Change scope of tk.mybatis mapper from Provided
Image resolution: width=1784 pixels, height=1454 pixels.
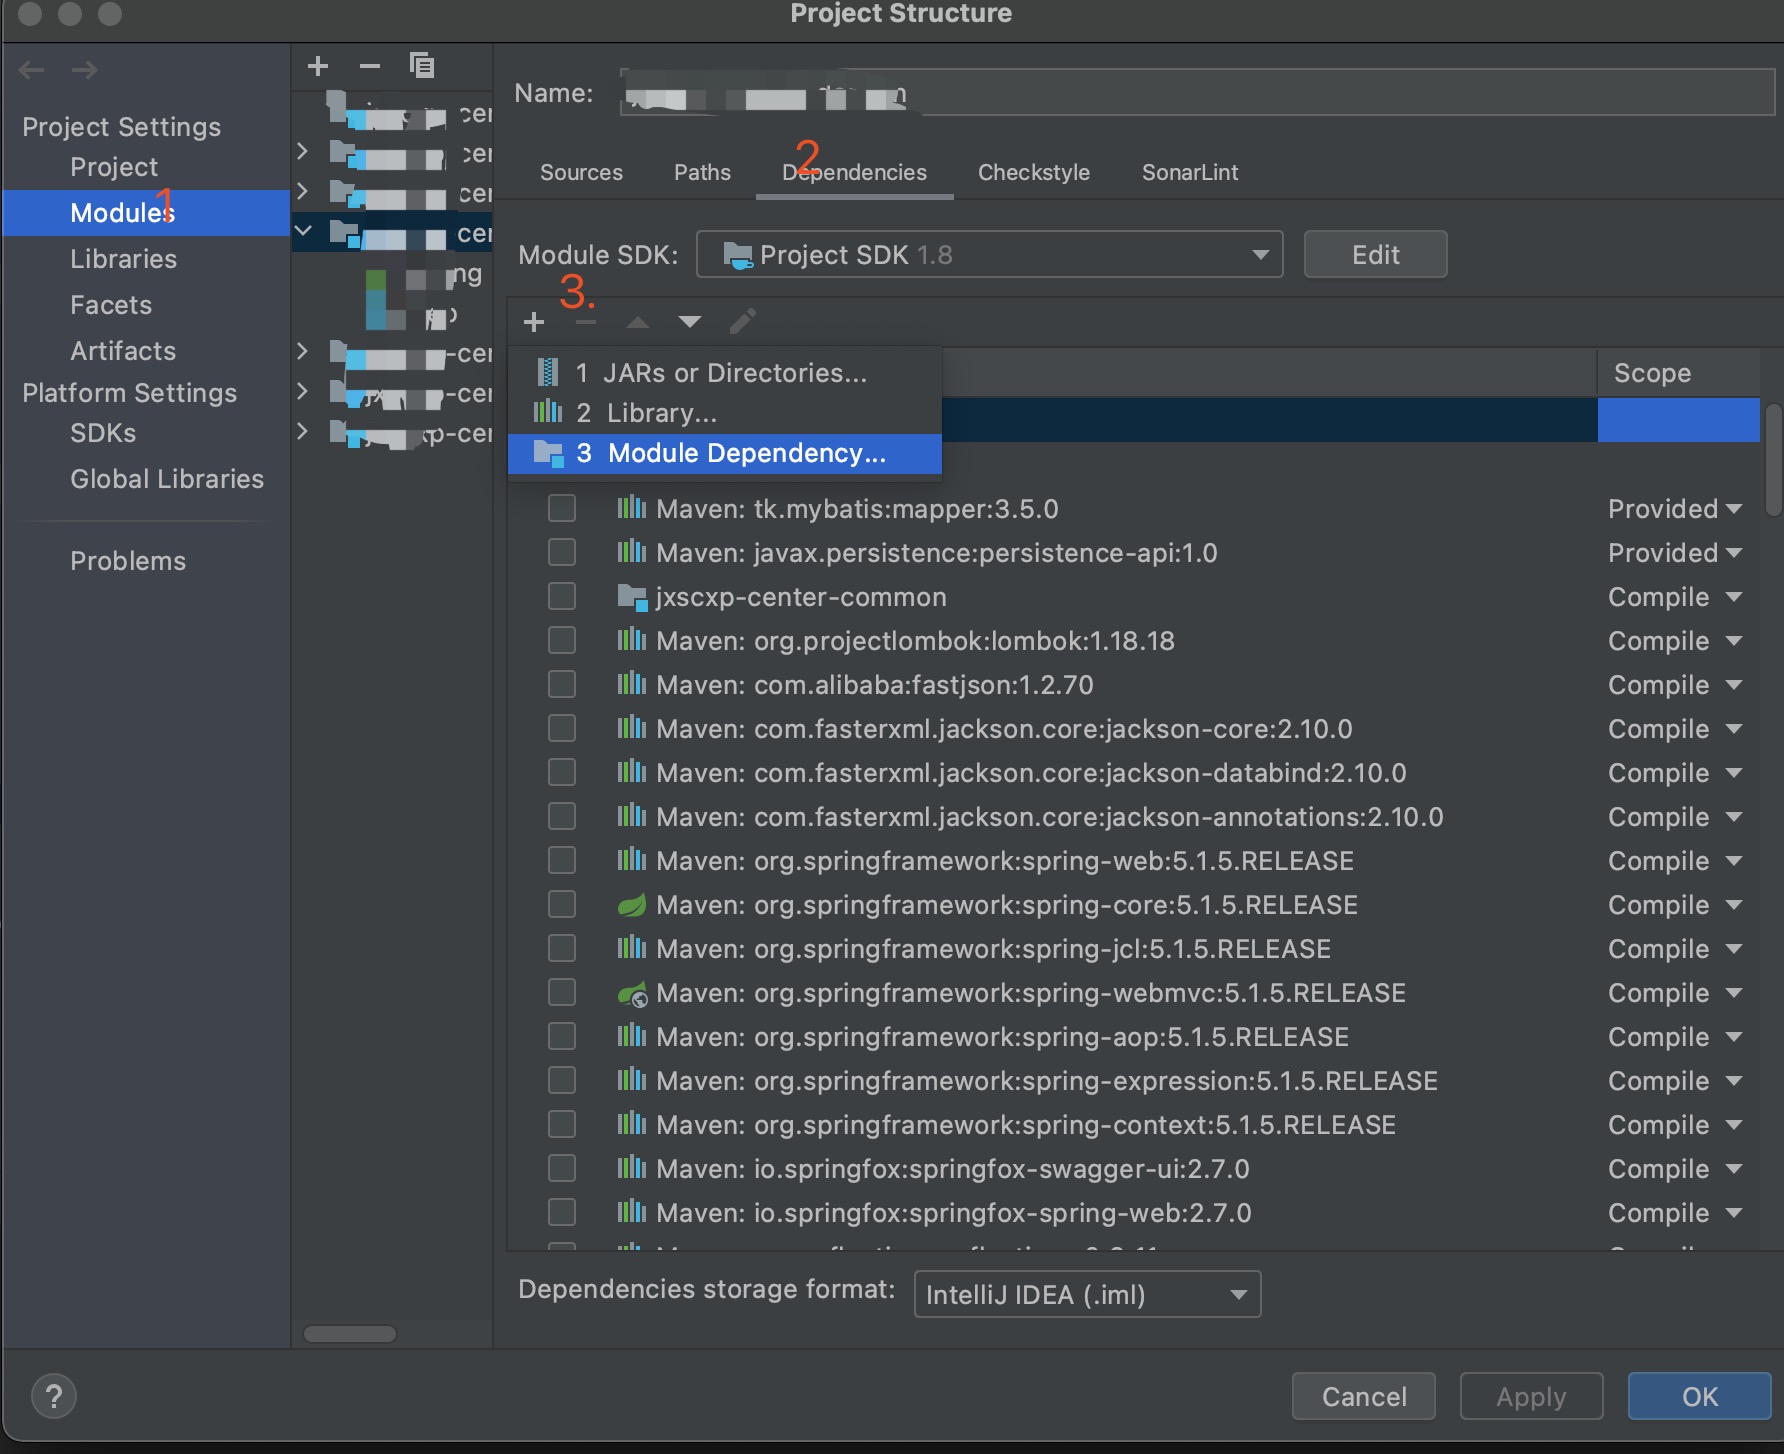[1675, 509]
